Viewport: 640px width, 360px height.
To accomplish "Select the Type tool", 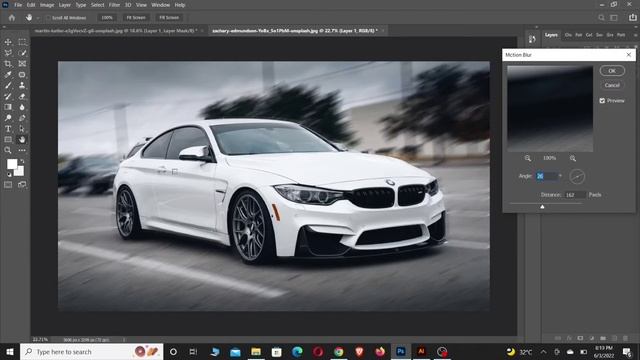I will point(8,129).
